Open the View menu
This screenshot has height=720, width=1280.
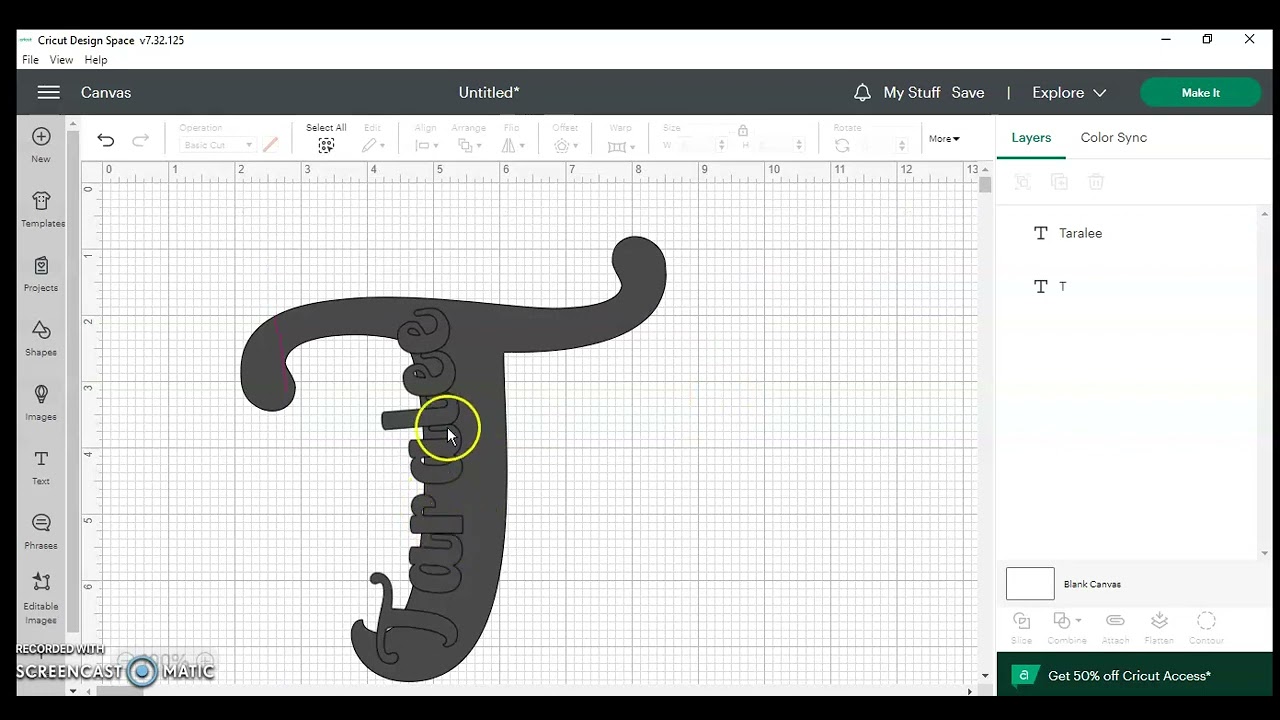tap(61, 60)
